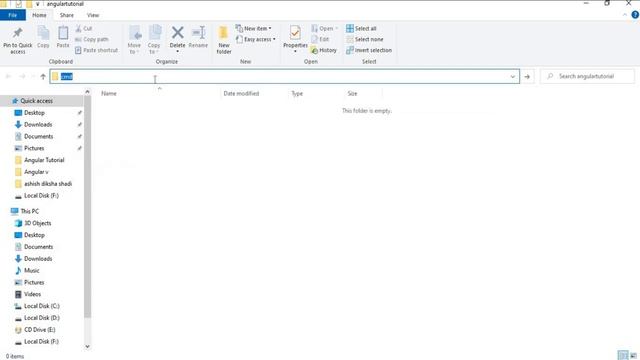Image resolution: width=640 pixels, height=360 pixels.
Task: Switch to the Home ribbon tab
Action: 39,15
